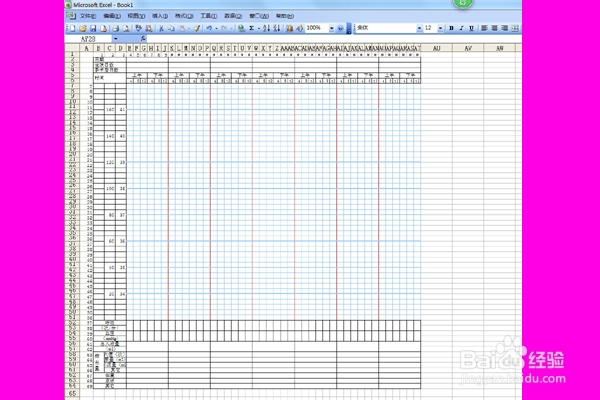The width and height of the screenshot is (600, 400).
Task: Click the fx insert function button
Action: 143,39
